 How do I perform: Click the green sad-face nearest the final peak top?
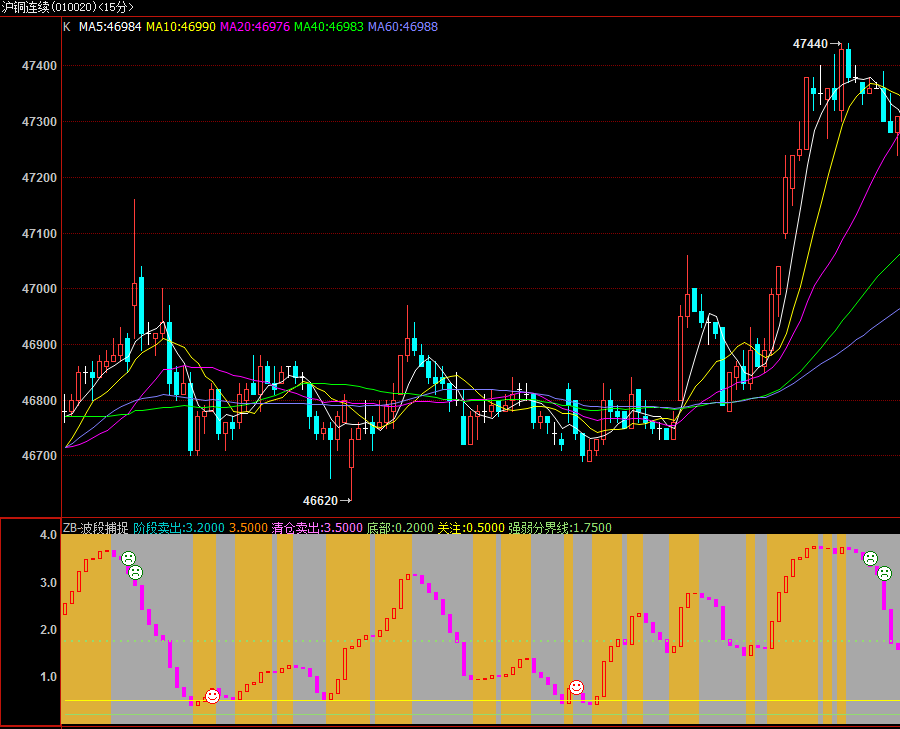click(871, 558)
